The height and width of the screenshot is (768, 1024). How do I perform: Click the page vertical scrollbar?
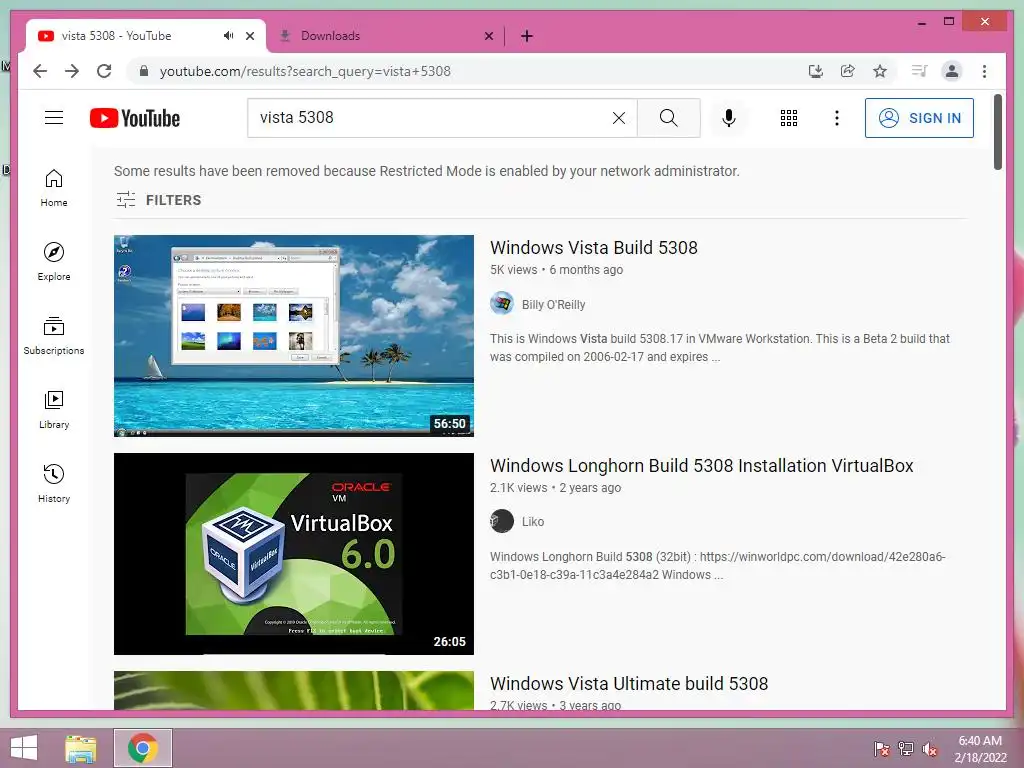[x=998, y=132]
